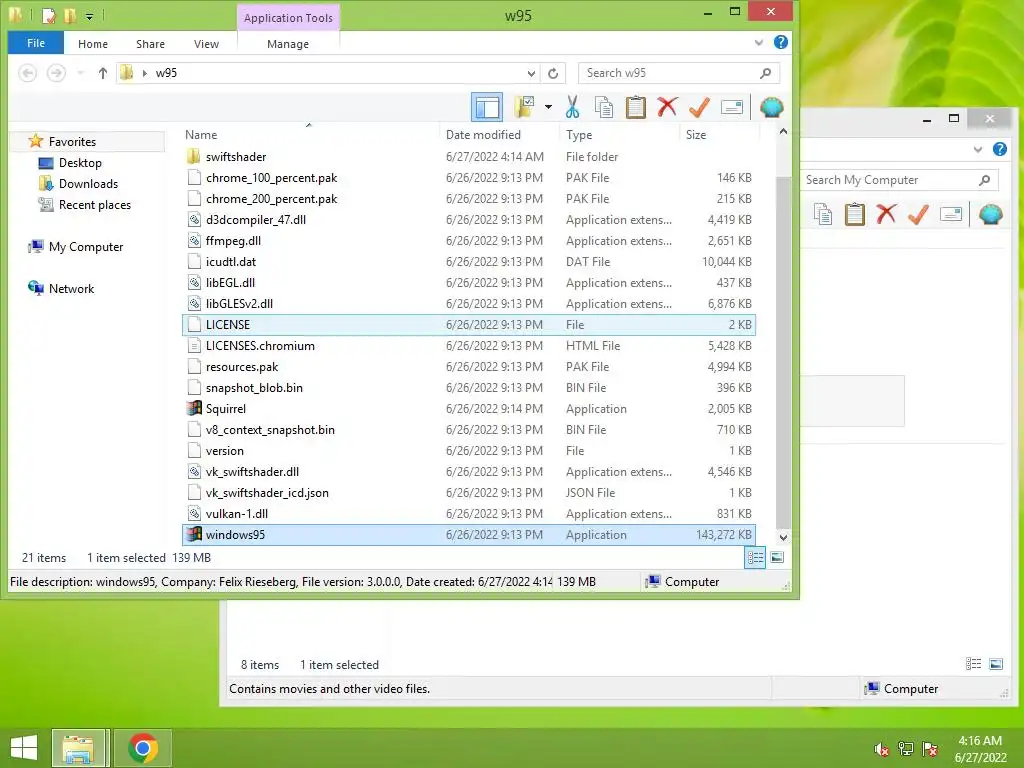The image size is (1024, 768).
Task: Open help in w95 window
Action: coord(780,42)
